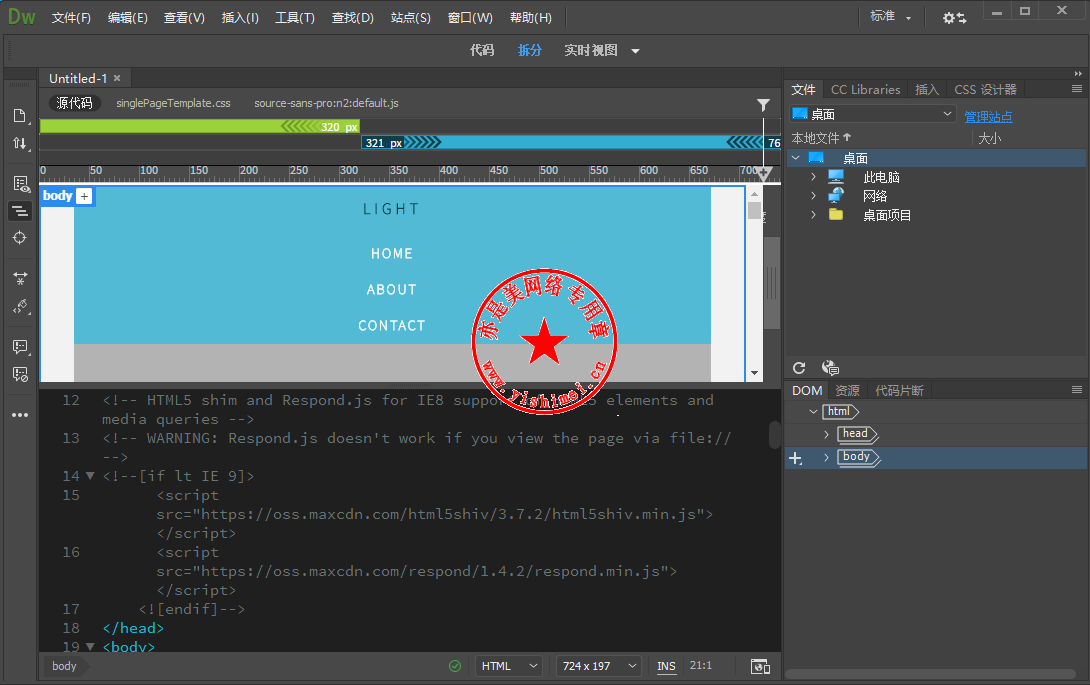The width and height of the screenshot is (1090, 685).
Task: Open the Open Documents icon in left toolbar
Action: [x=19, y=115]
